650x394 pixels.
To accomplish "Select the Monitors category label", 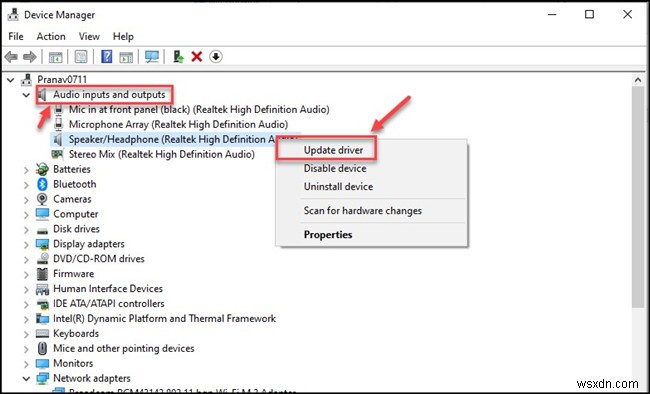I will [73, 363].
